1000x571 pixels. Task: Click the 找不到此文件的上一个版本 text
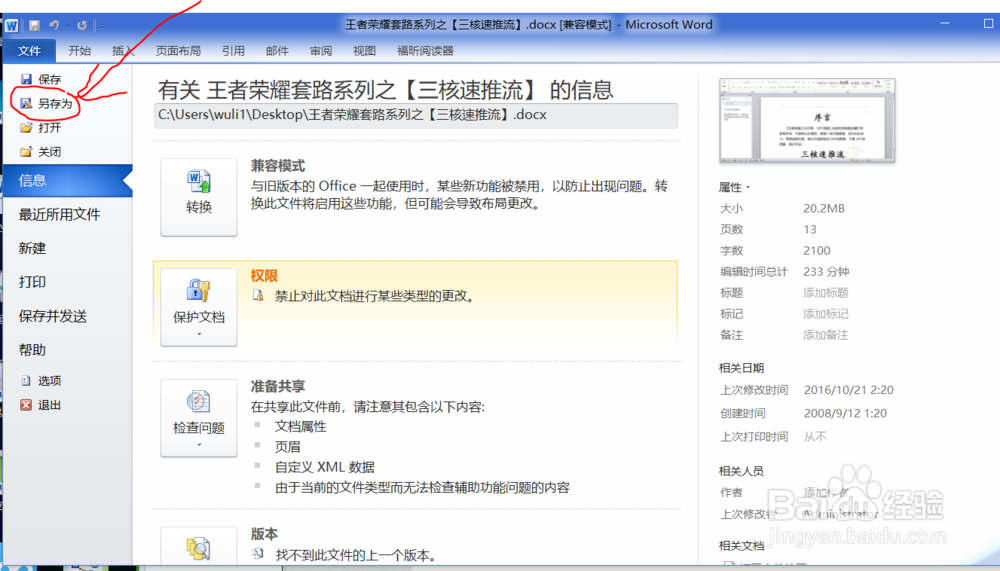tap(356, 556)
